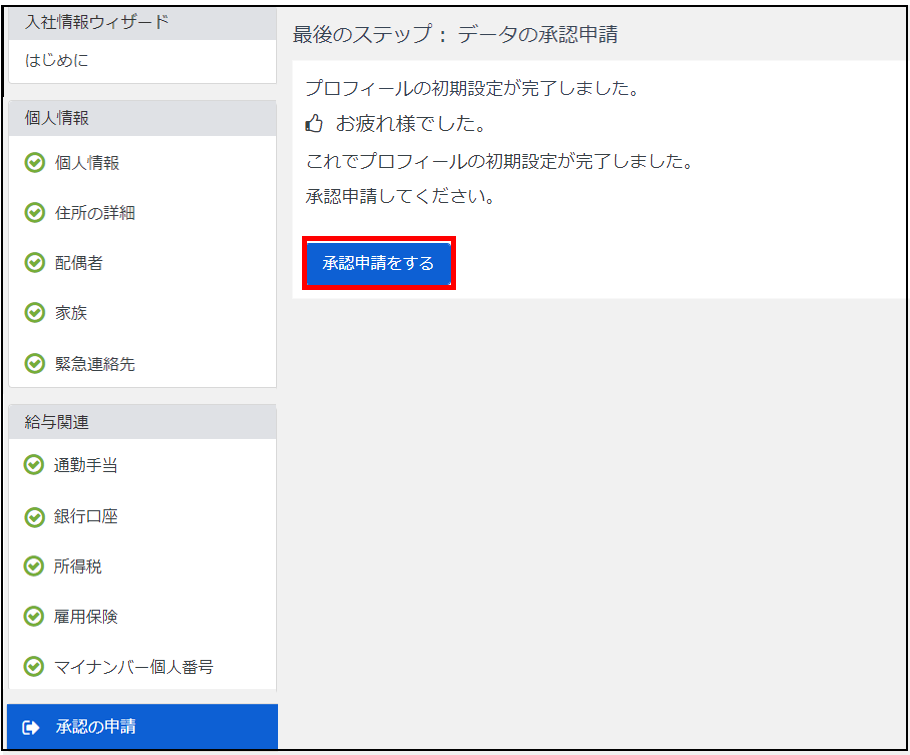Click the 入社情報ウィザード panel header

(x=97, y=22)
